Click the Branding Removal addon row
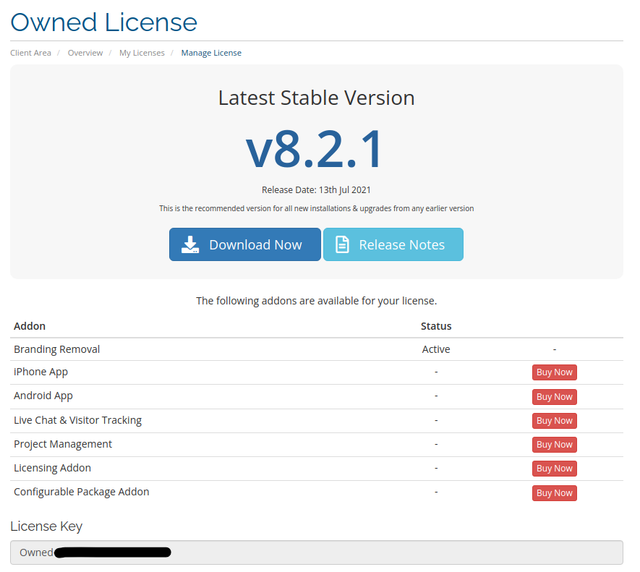The width and height of the screenshot is (640, 572). 57,349
